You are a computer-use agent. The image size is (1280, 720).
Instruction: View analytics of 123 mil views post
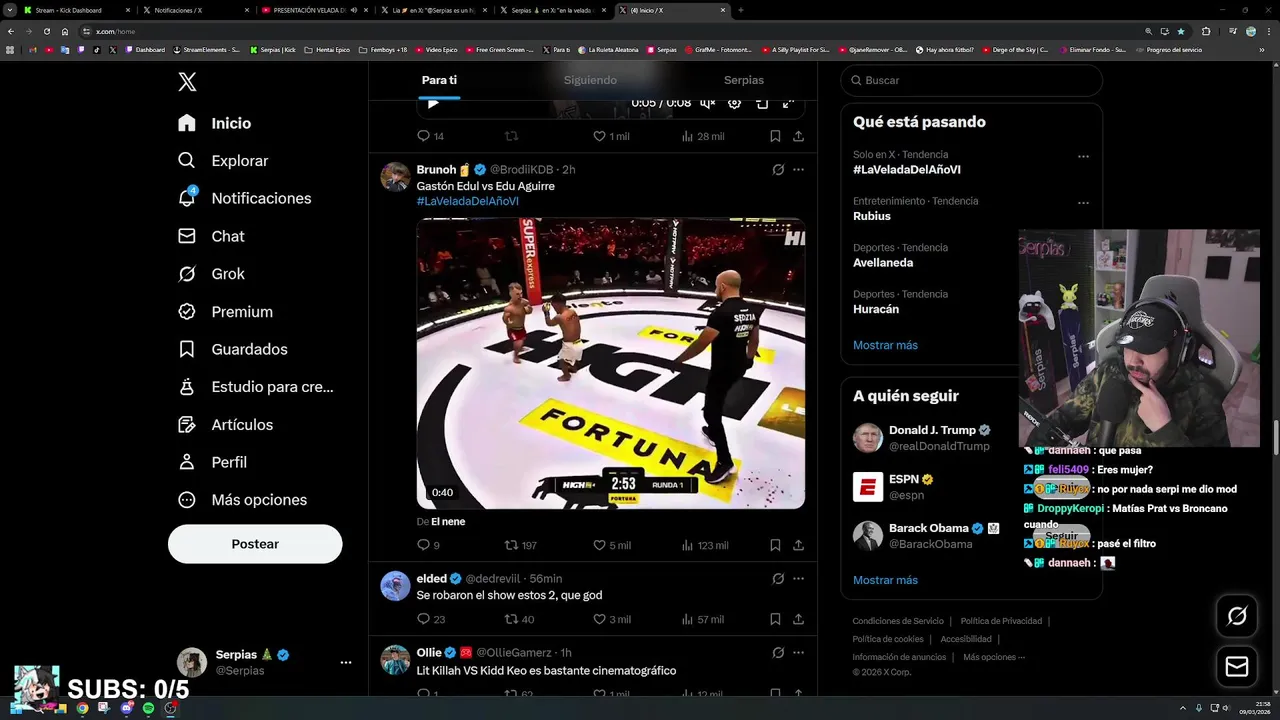click(704, 546)
